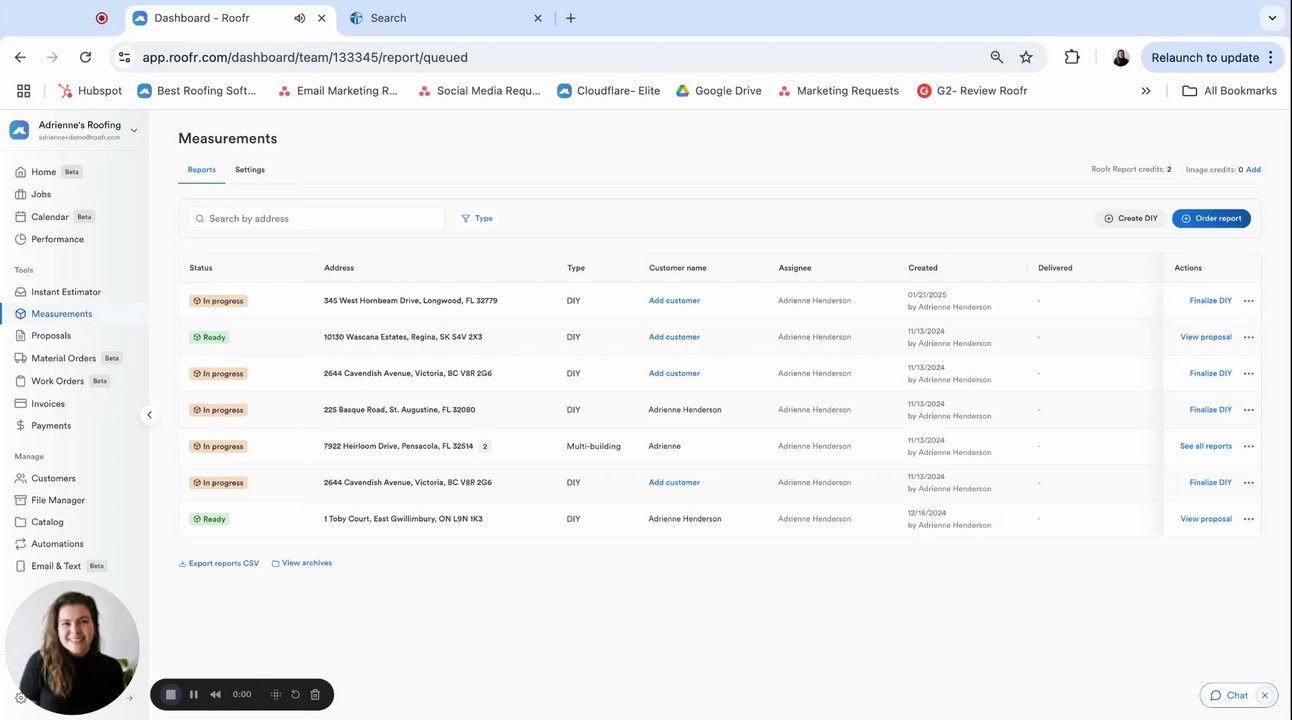Switch to the Settings tab

pyautogui.click(x=250, y=170)
